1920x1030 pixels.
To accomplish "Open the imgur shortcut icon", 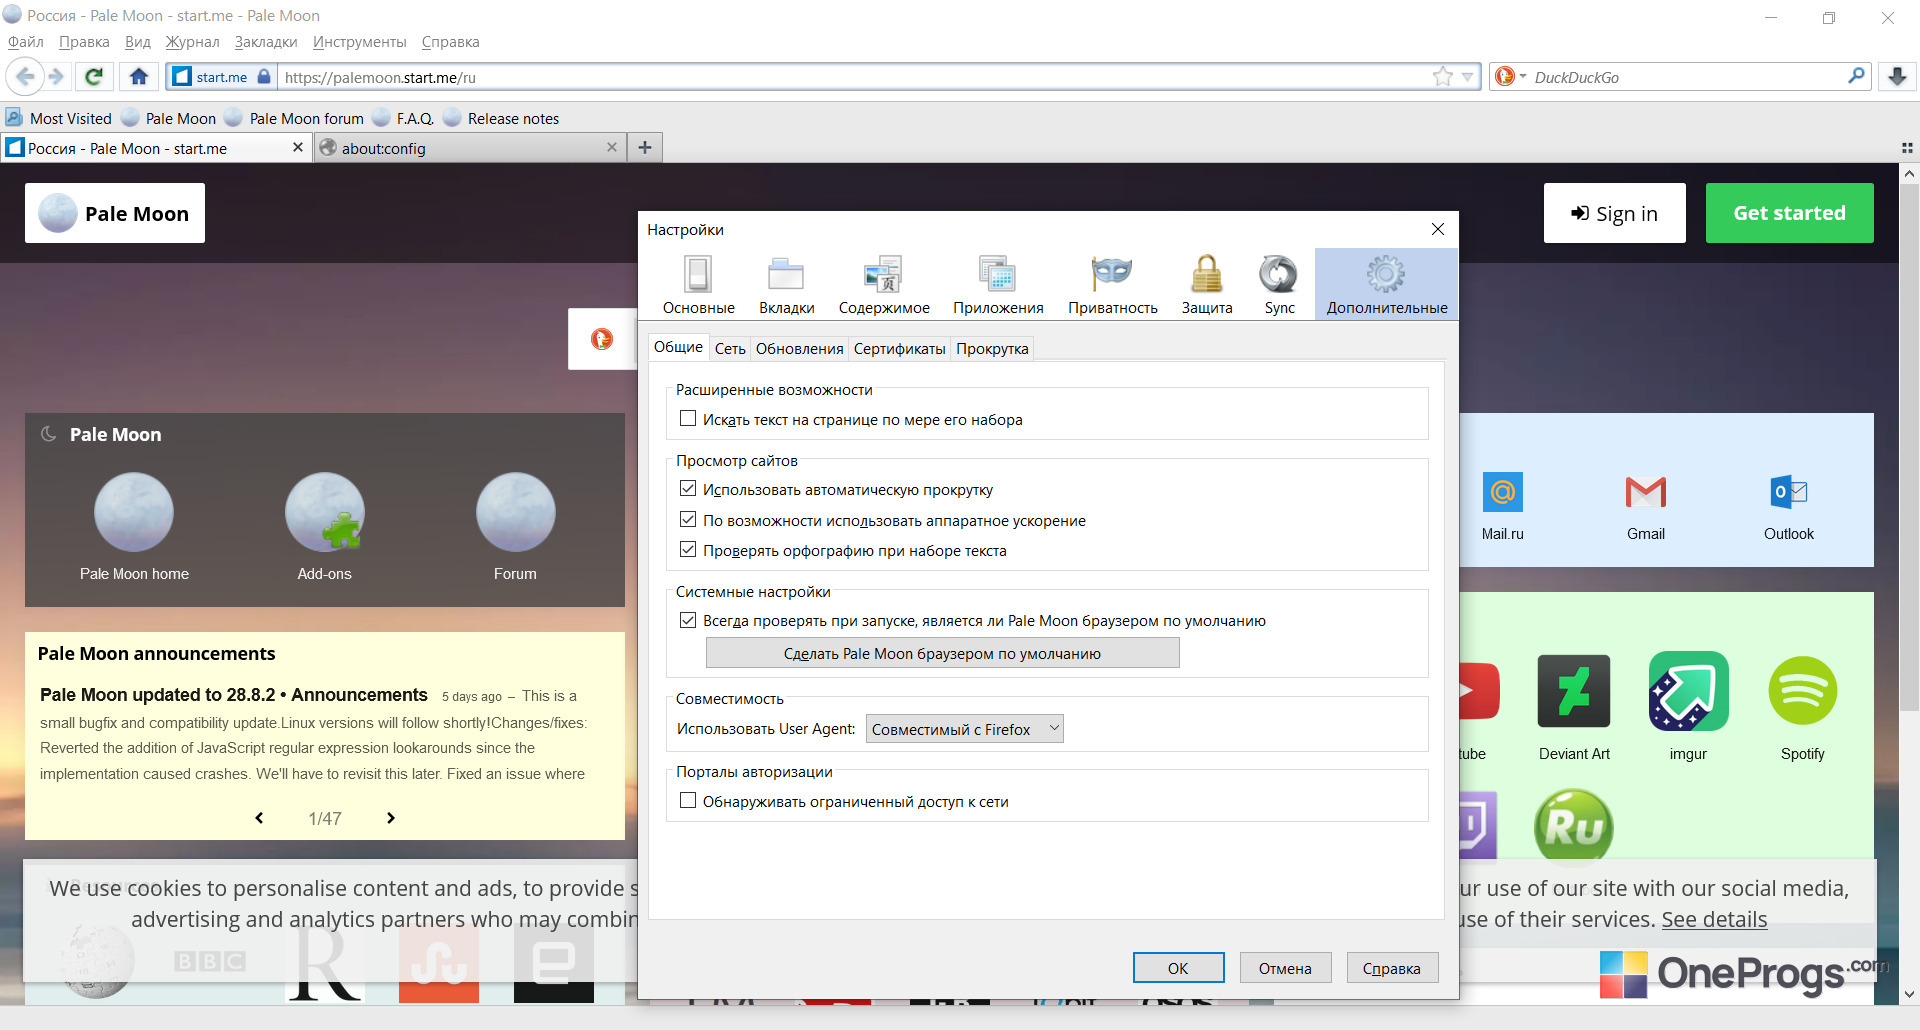I will pyautogui.click(x=1688, y=691).
